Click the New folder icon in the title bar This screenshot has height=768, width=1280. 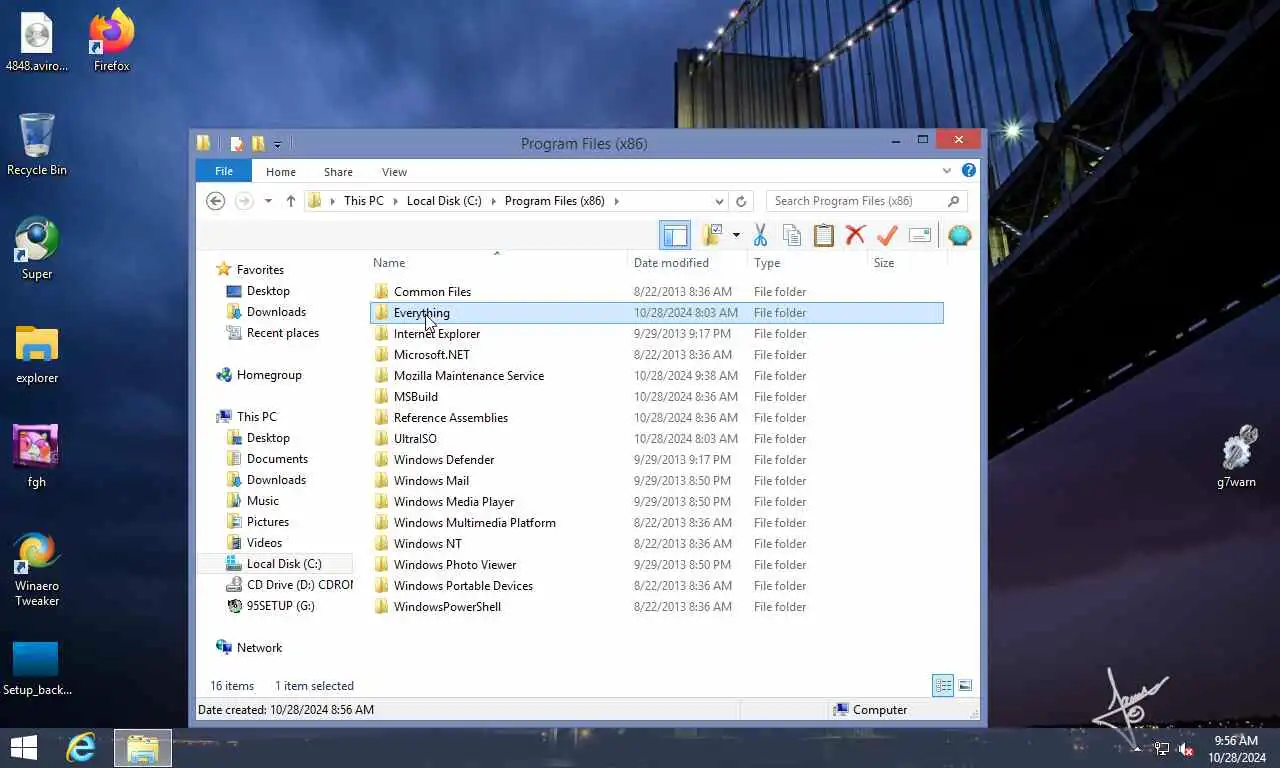click(258, 144)
